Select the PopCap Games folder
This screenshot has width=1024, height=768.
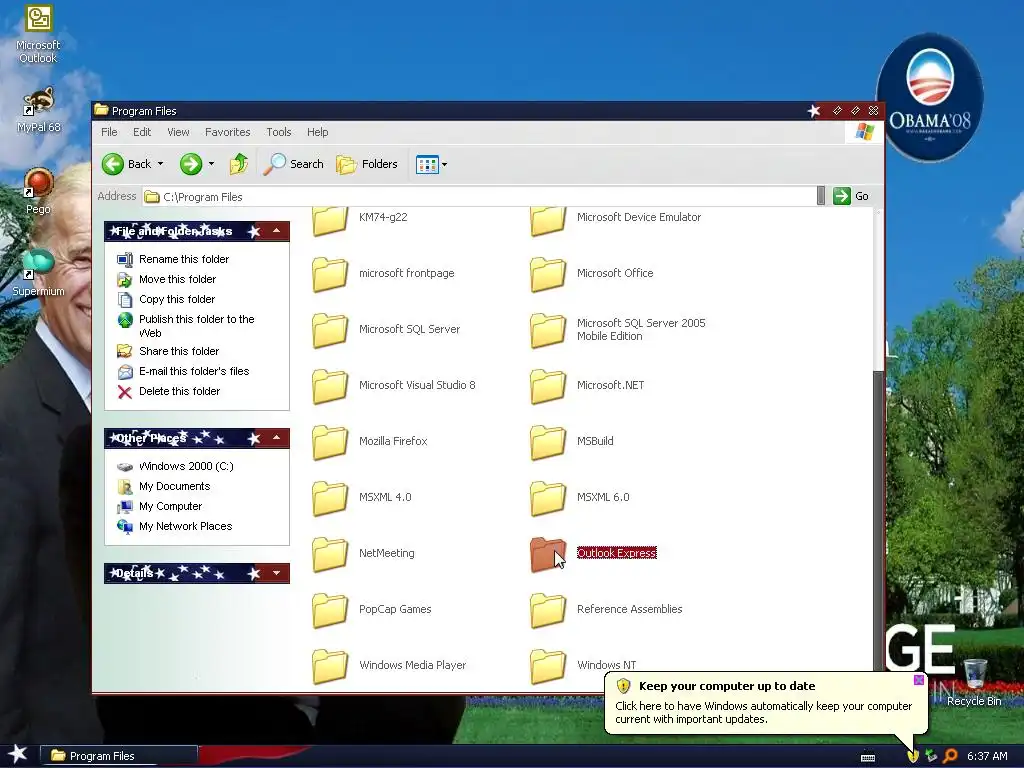tap(372, 609)
